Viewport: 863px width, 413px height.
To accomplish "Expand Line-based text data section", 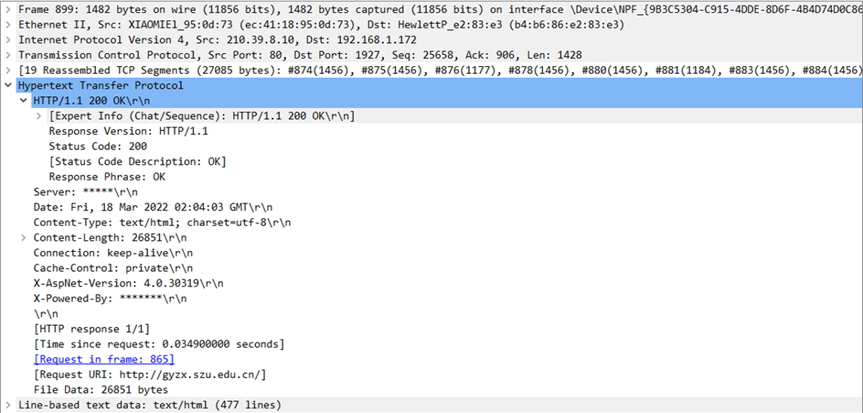I will click(x=8, y=405).
